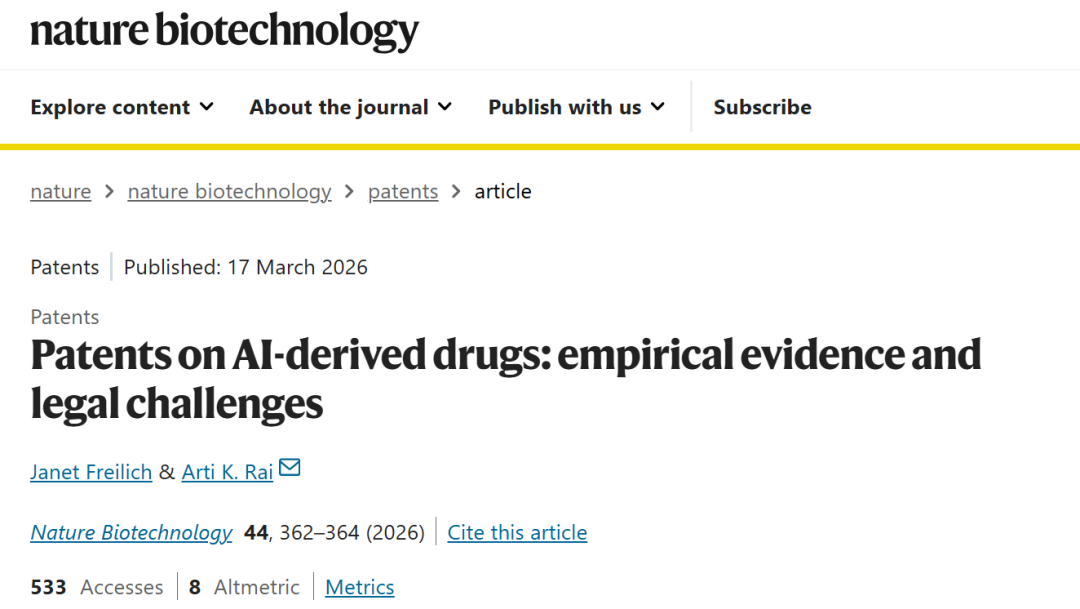This screenshot has height=609, width=1080.
Task: Click the chevron after Publish with us
Action: [658, 106]
